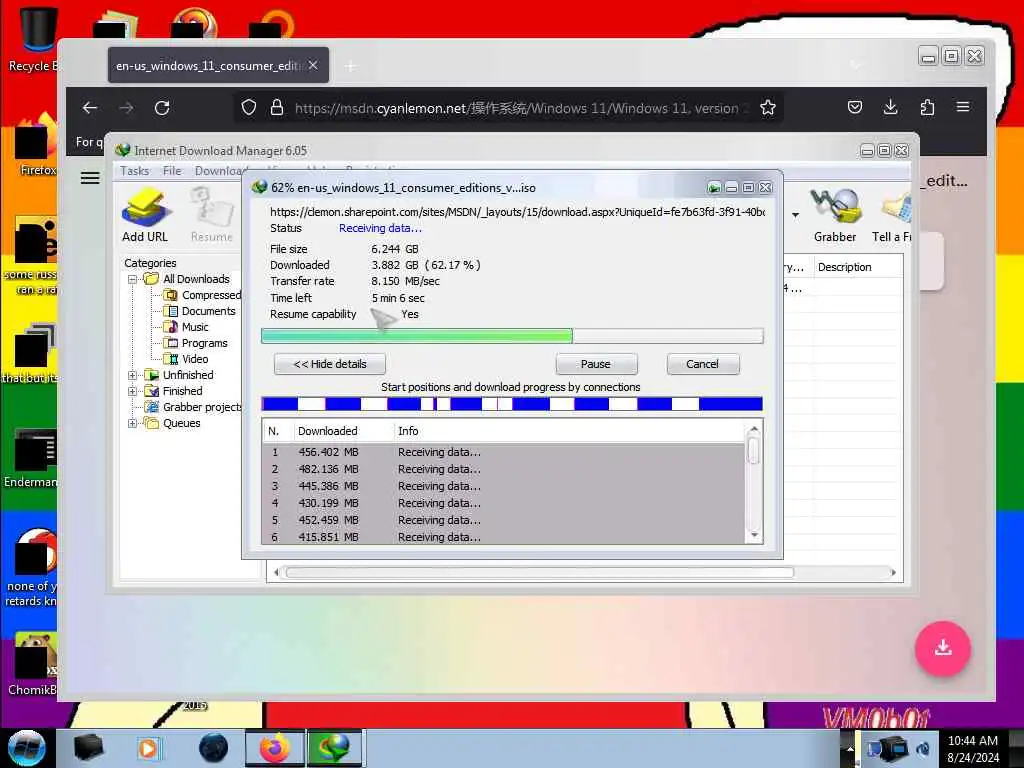Open the Grabber tool in IDM toolbar
Viewport: 1024px width, 768px height.
tap(834, 214)
